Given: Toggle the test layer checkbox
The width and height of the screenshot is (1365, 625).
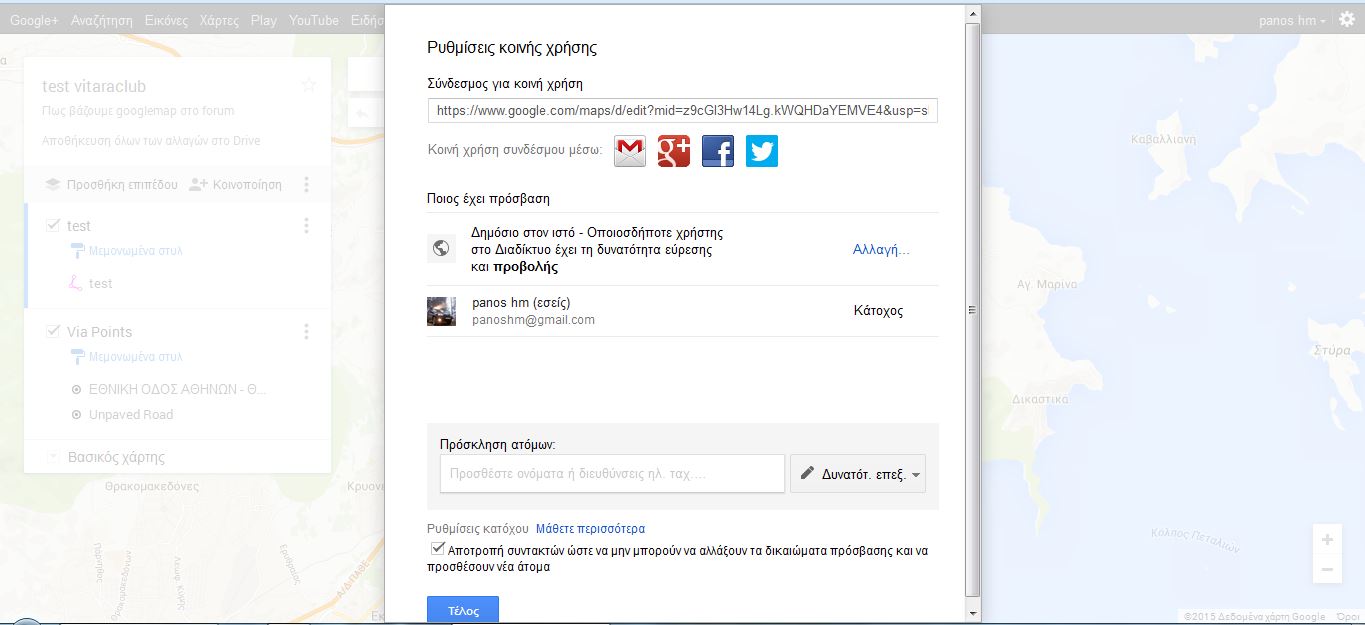Looking at the screenshot, I should 53,226.
